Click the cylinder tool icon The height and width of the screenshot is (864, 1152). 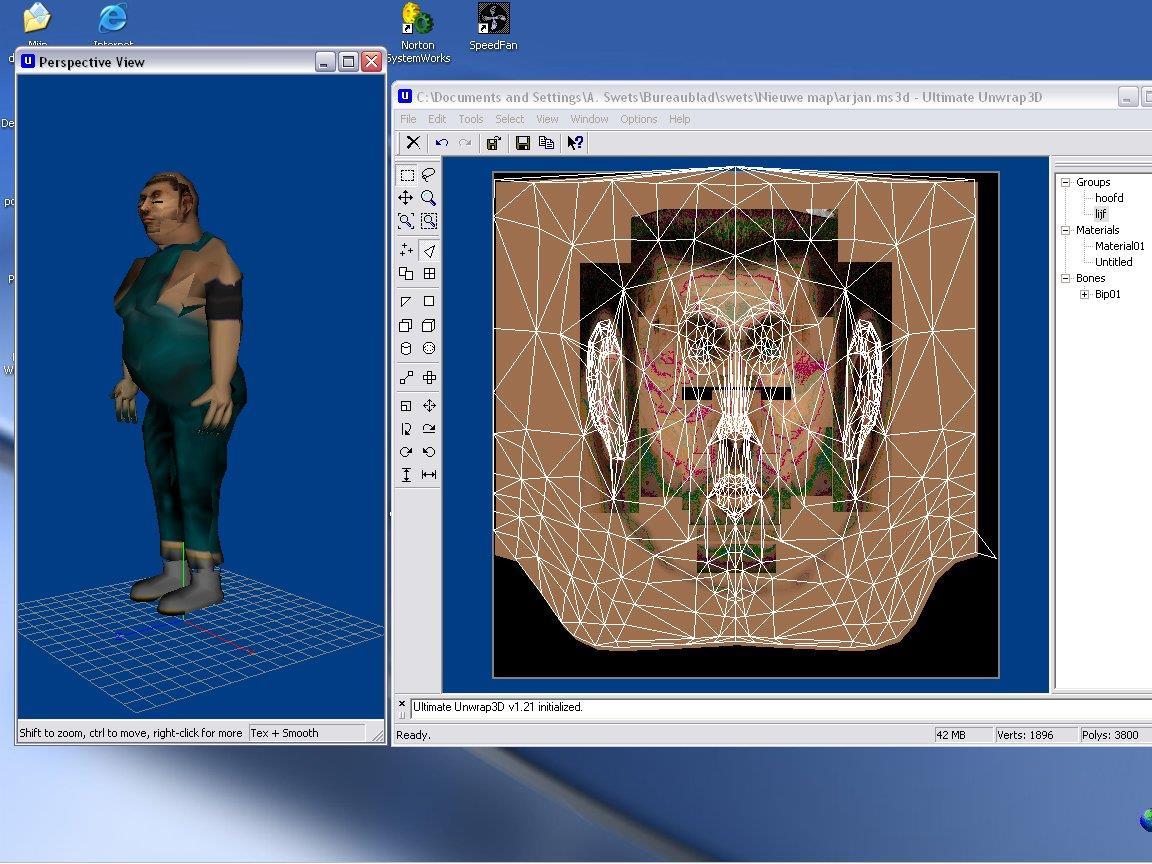pos(406,348)
